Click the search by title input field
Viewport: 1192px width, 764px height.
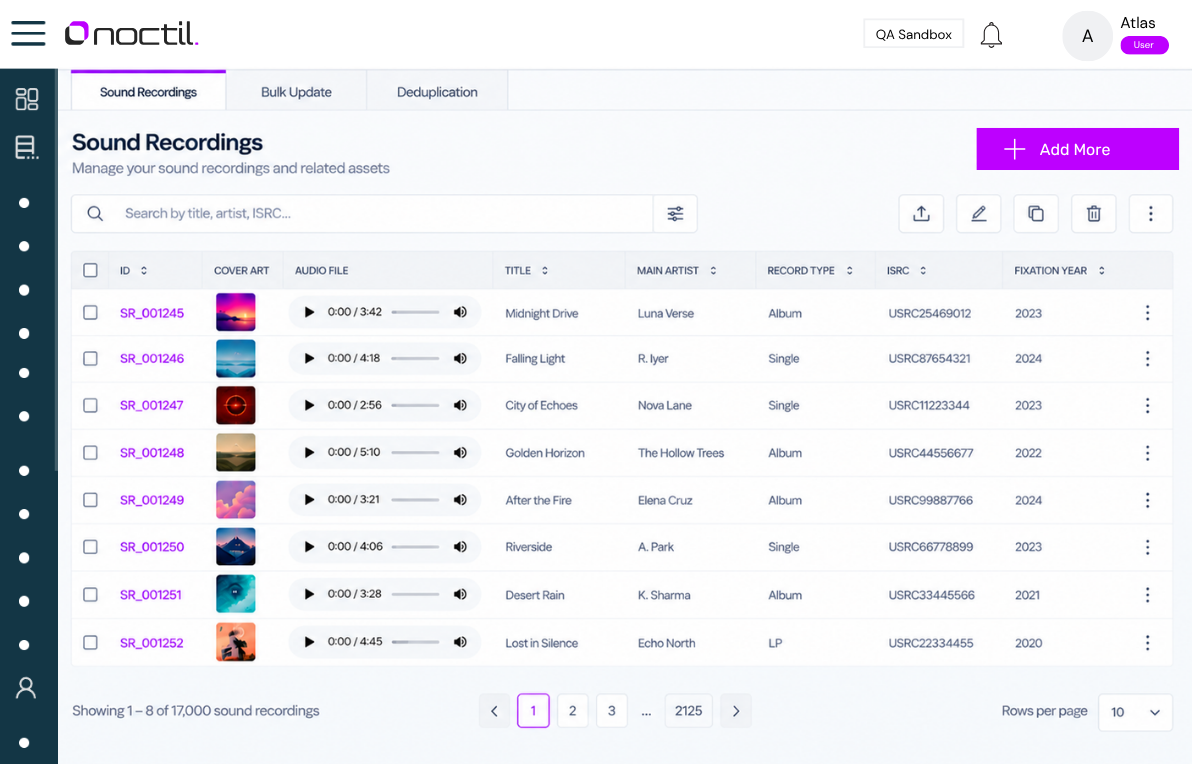pyautogui.click(x=362, y=214)
